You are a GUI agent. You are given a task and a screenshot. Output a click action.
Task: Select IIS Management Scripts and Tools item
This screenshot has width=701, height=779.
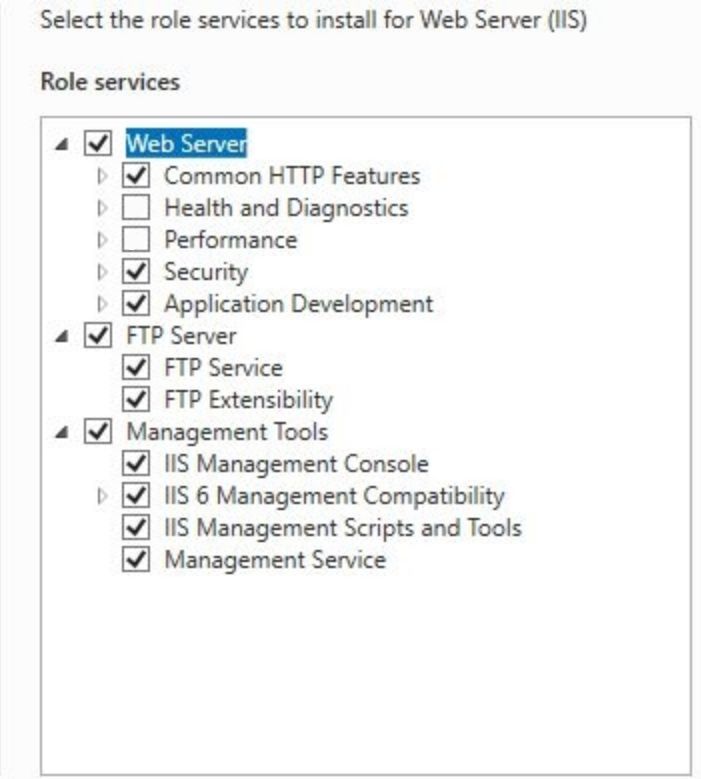click(x=343, y=528)
